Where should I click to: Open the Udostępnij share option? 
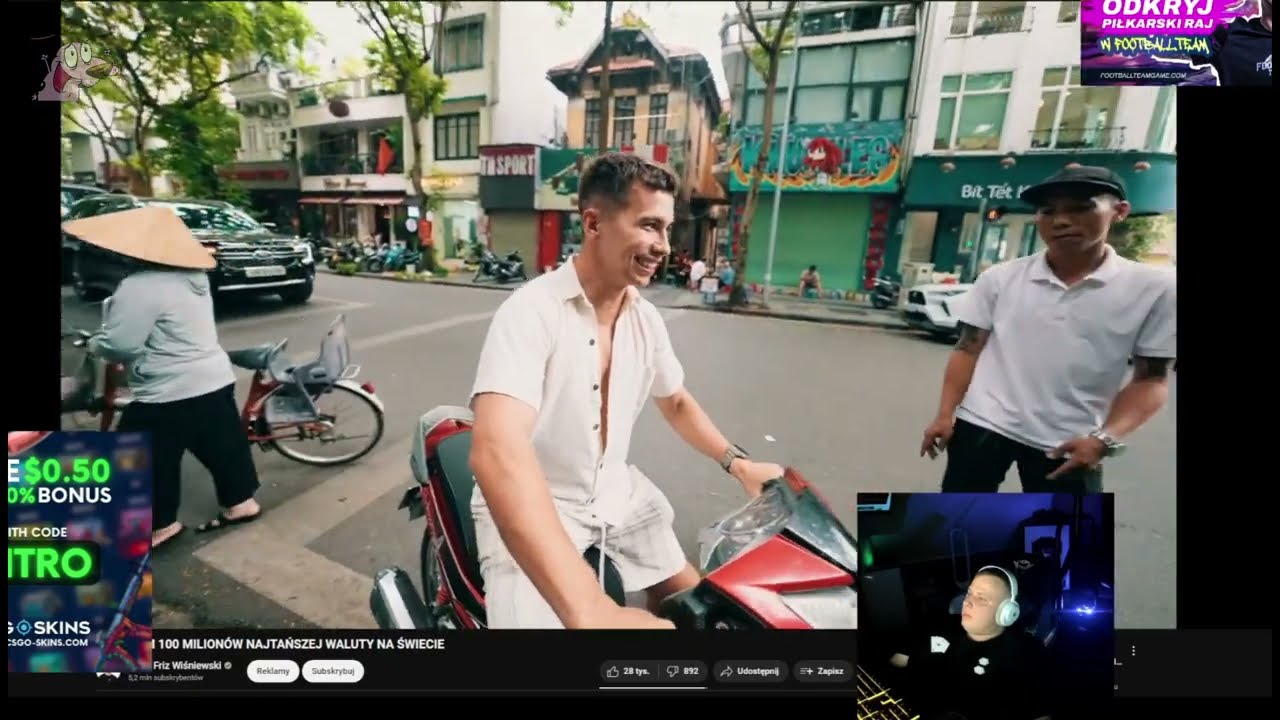[x=751, y=671]
